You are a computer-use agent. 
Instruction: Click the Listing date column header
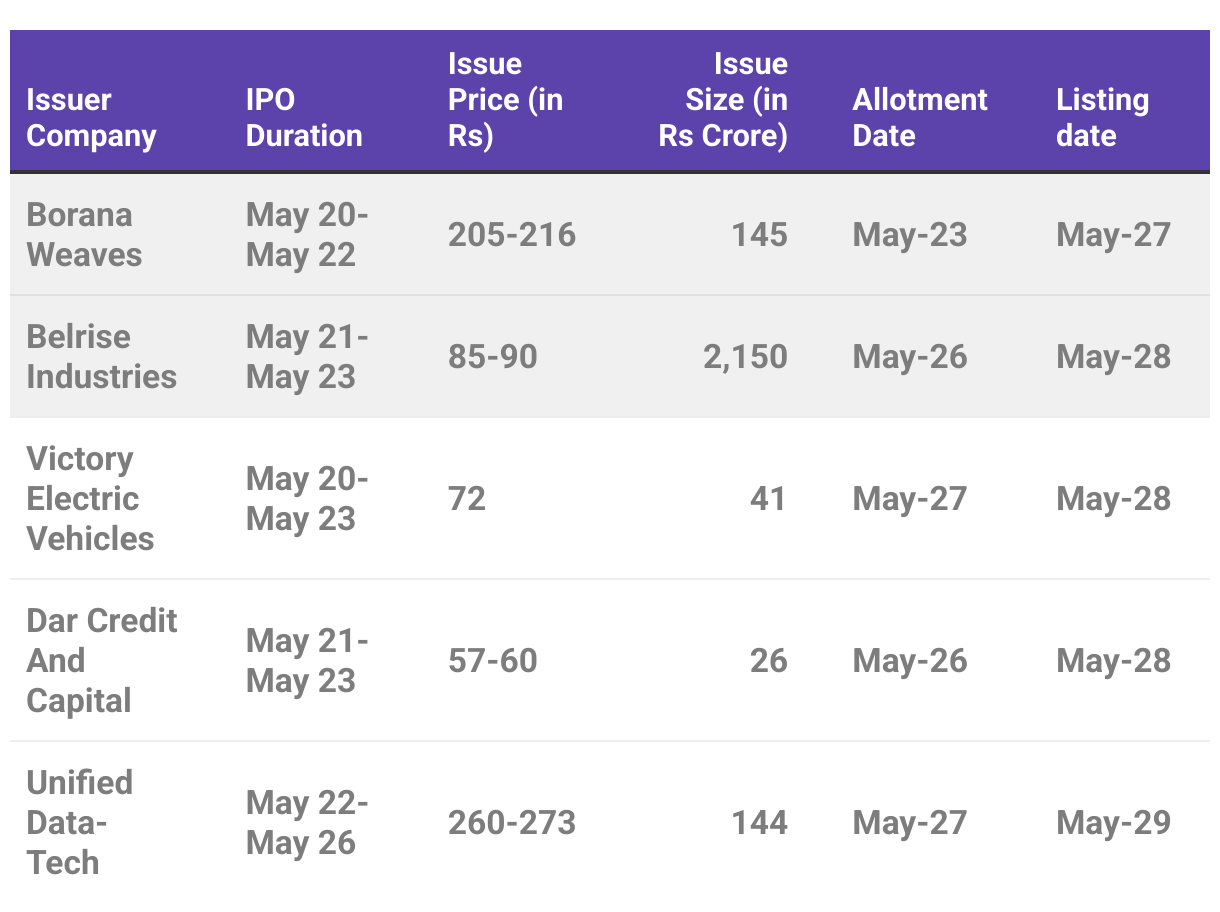[x=1103, y=118]
